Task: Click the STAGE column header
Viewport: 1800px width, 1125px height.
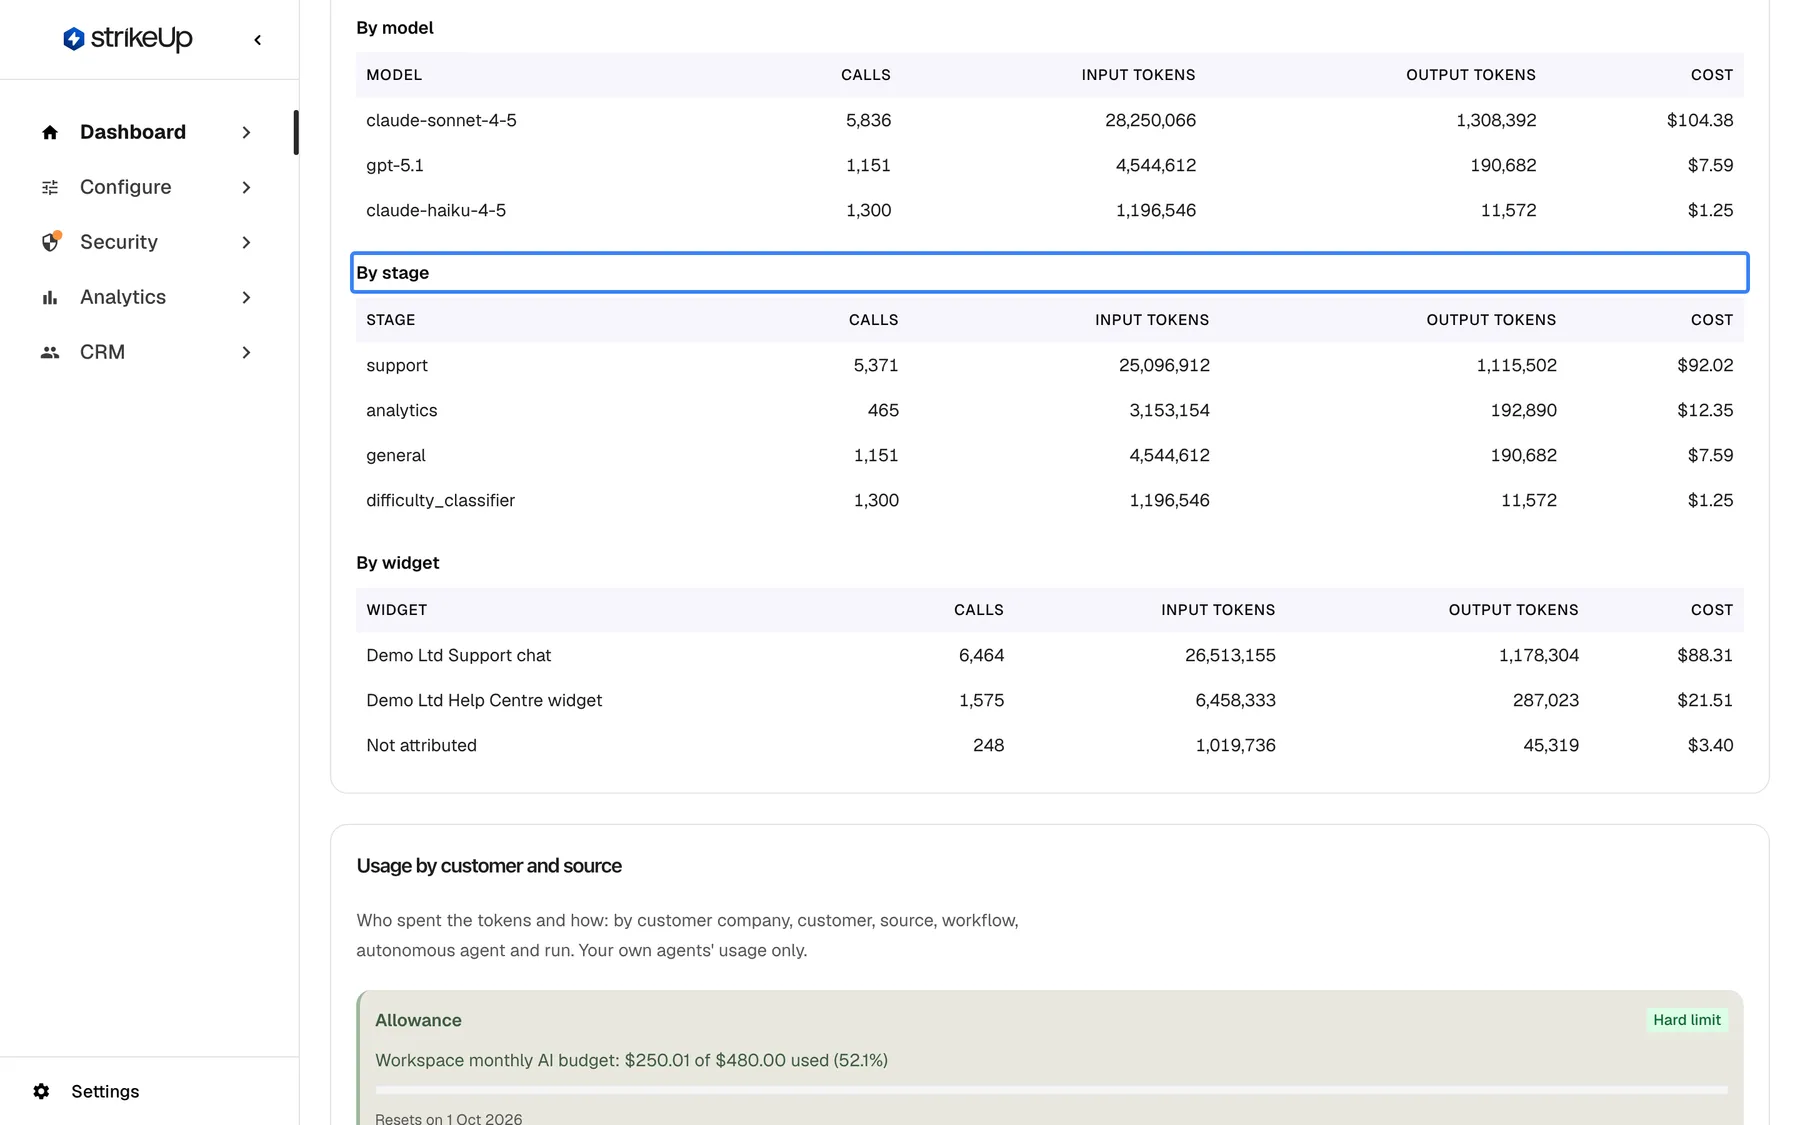Action: tap(390, 320)
